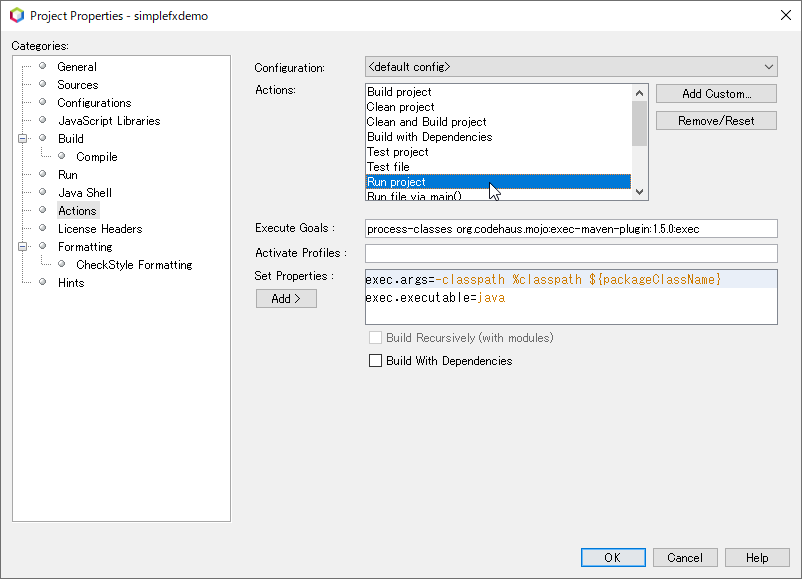Cancel the Project Properties dialog

click(x=685, y=558)
